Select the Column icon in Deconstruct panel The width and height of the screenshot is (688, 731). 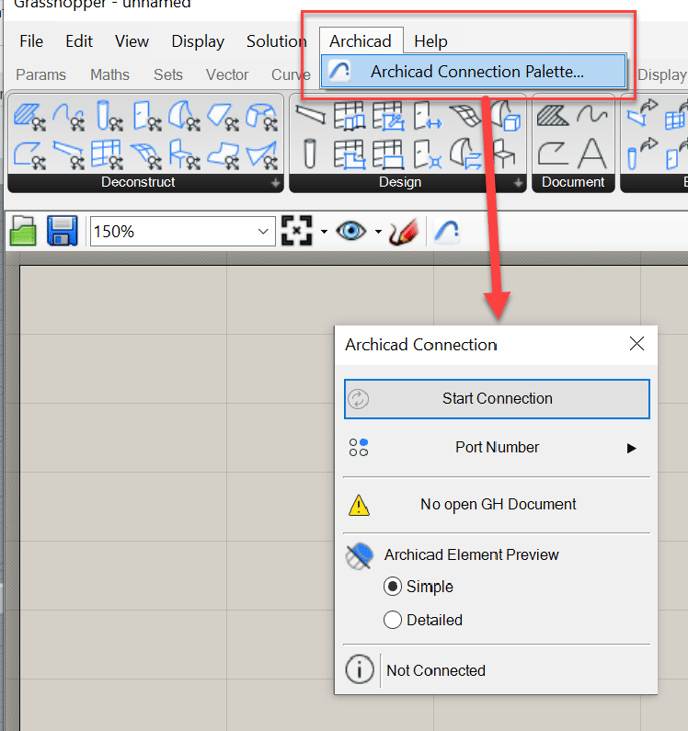point(108,116)
